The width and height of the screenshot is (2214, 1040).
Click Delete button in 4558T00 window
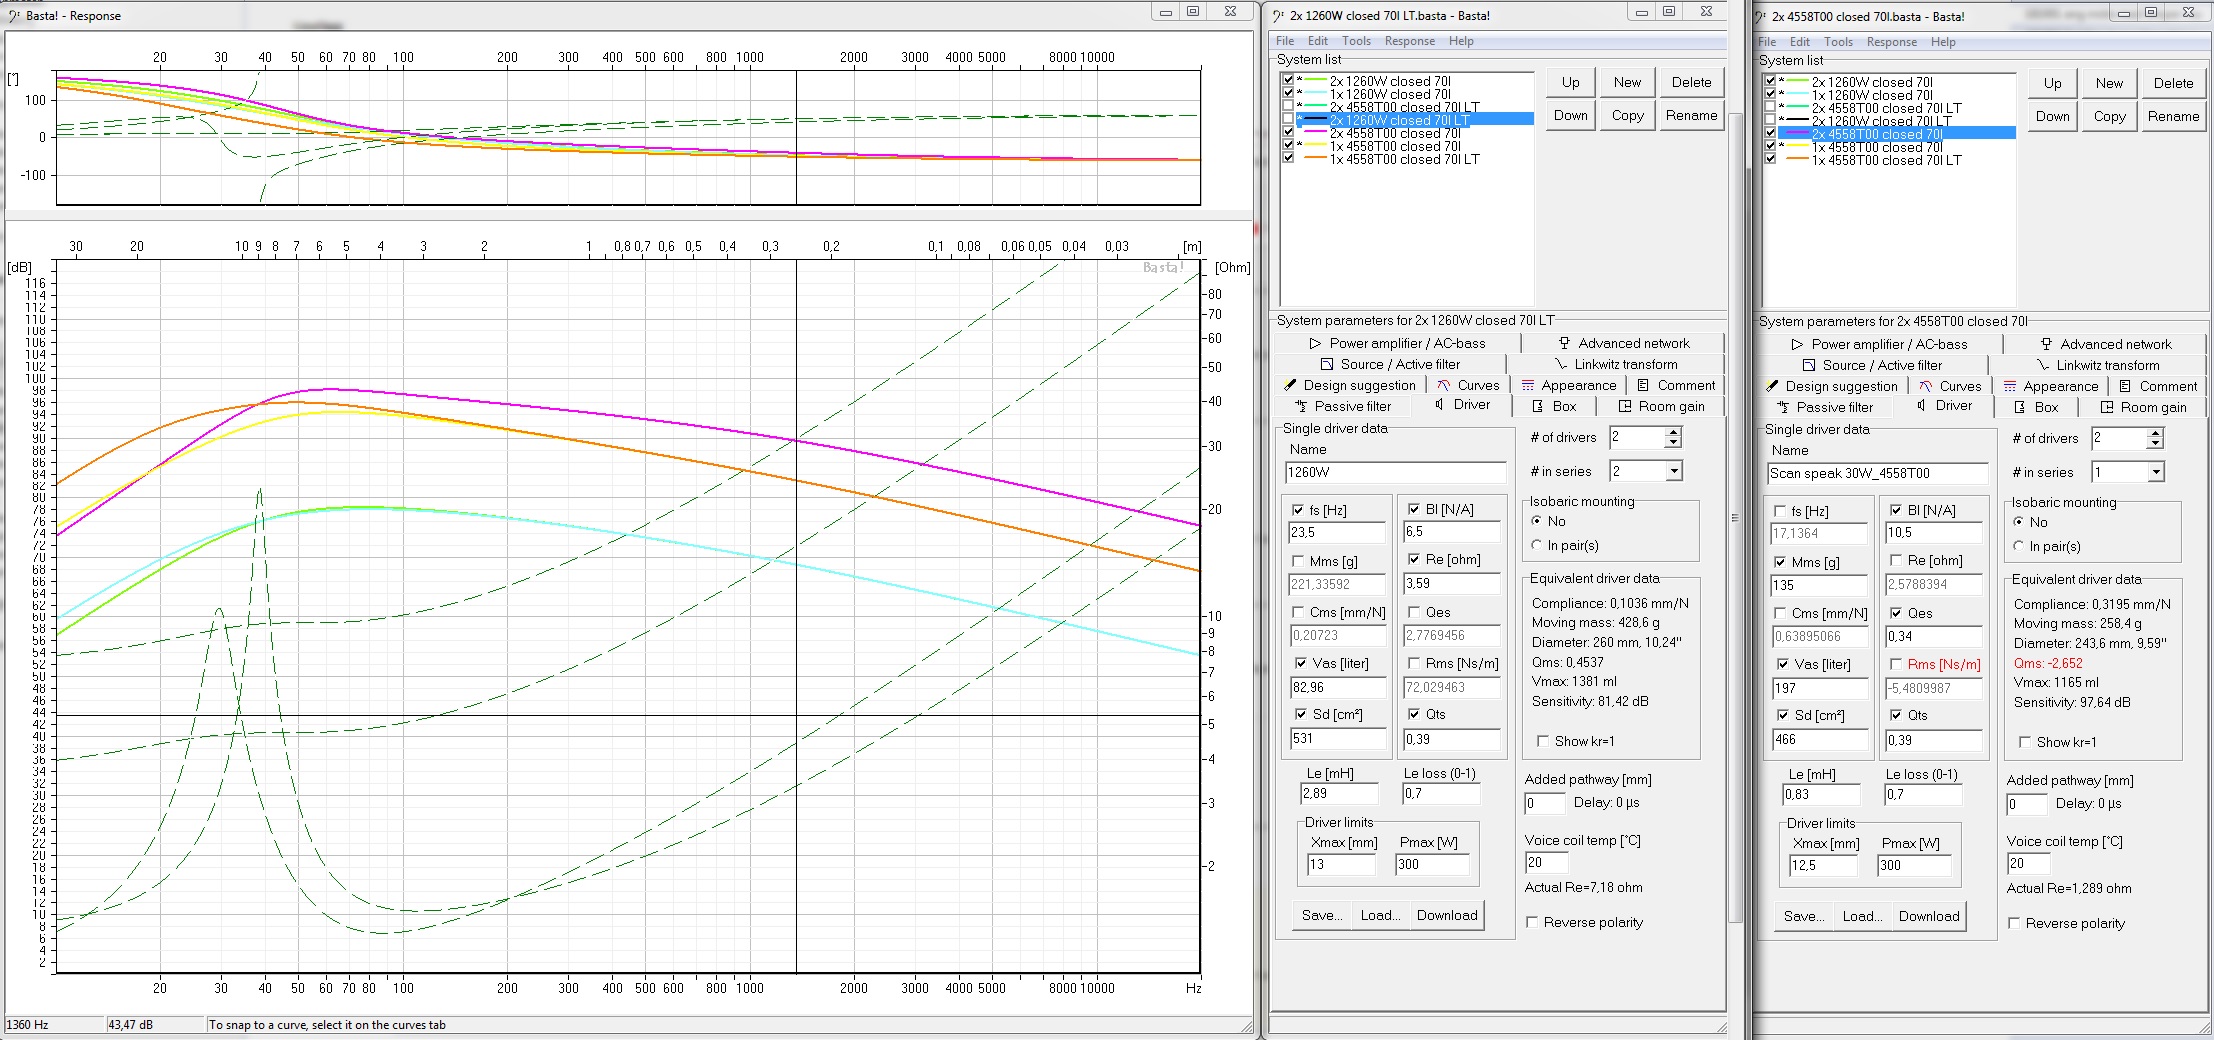pyautogui.click(x=2173, y=83)
